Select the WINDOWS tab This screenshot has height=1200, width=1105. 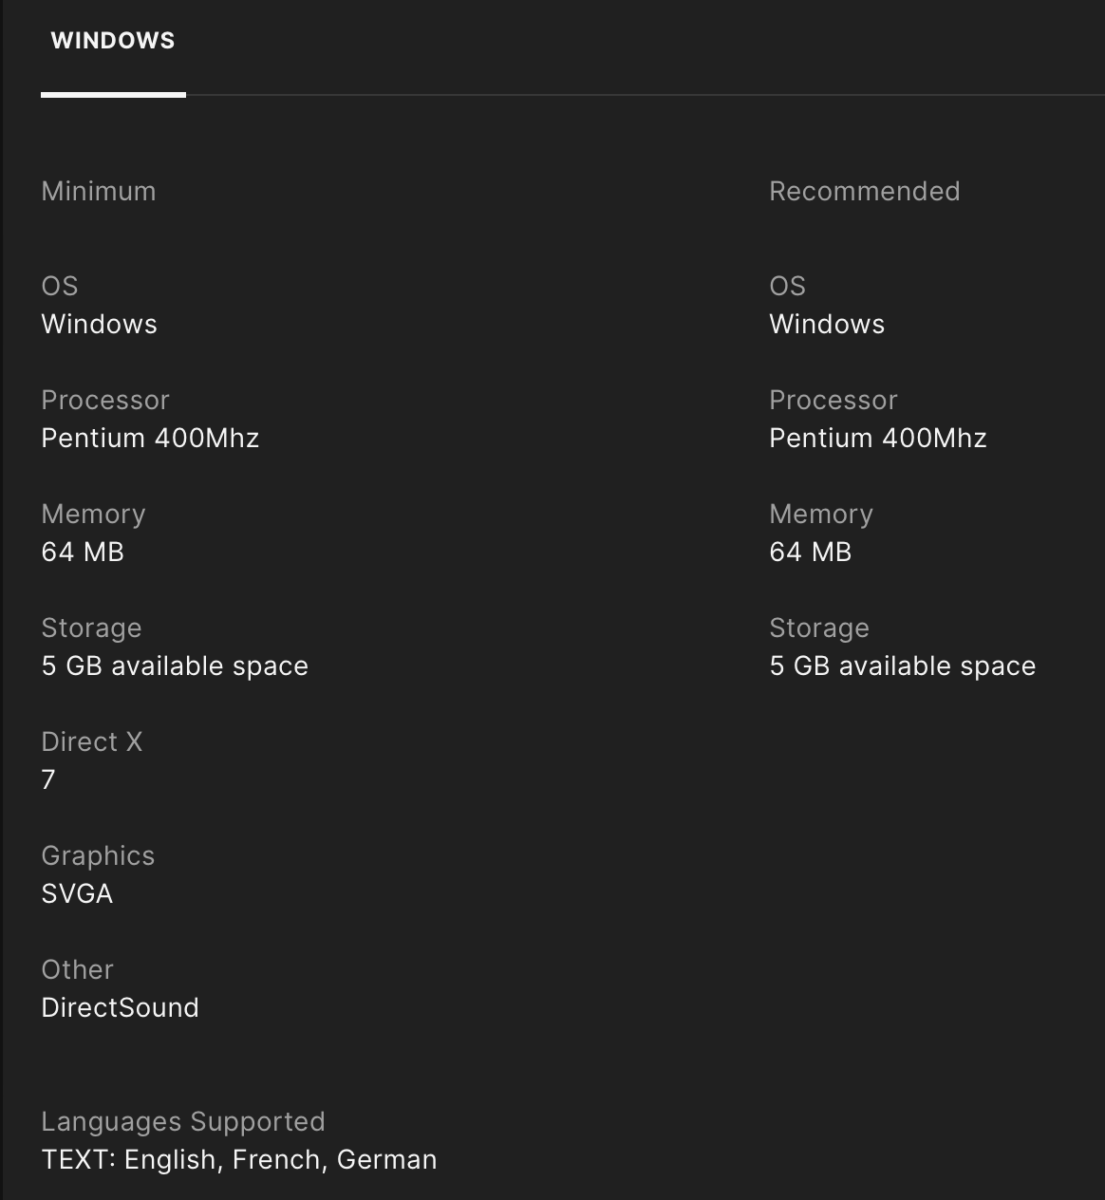click(113, 41)
